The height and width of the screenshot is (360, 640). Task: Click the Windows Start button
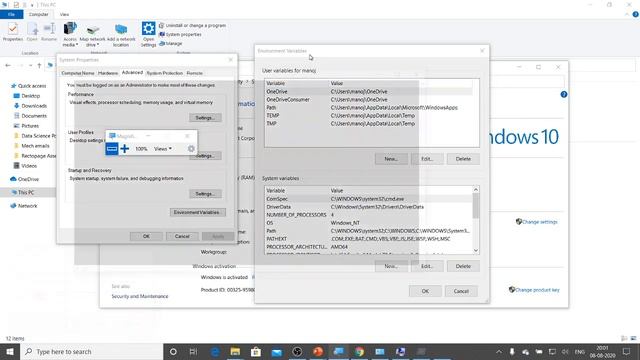click(10, 351)
